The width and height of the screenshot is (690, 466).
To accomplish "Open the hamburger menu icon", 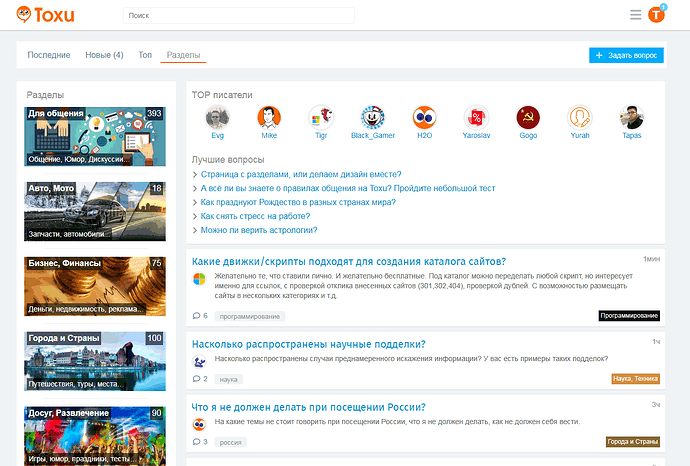I will click(x=635, y=15).
